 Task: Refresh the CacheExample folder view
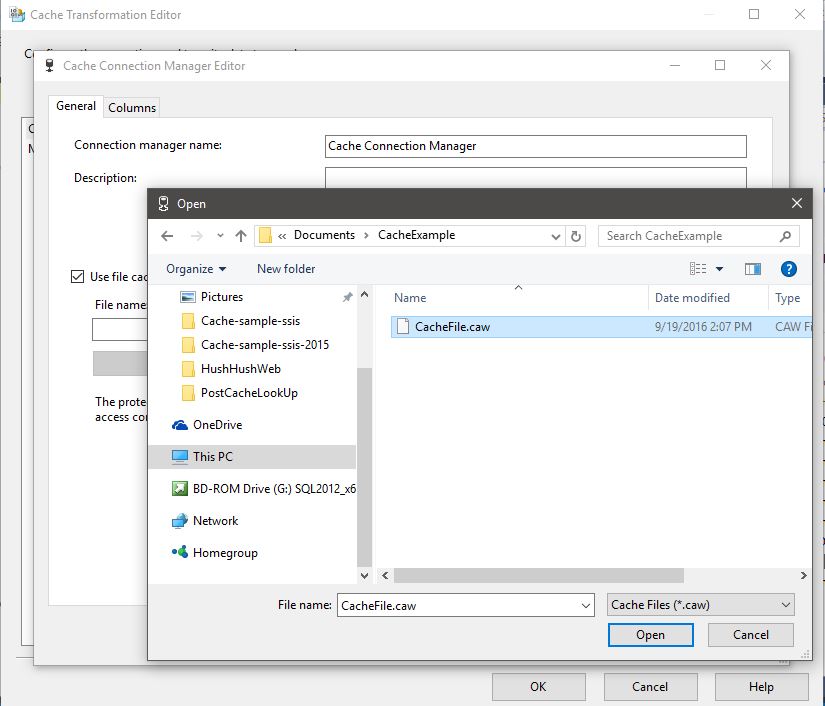pos(576,236)
